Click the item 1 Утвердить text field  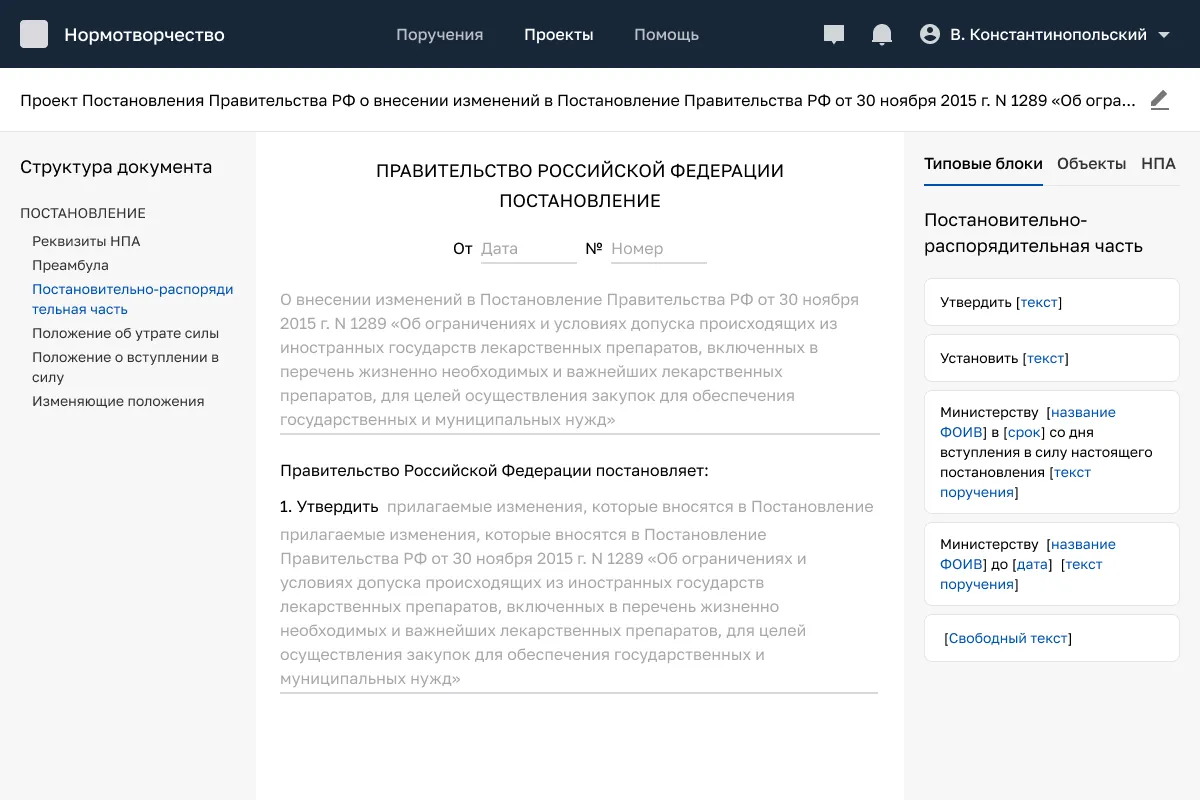(579, 594)
